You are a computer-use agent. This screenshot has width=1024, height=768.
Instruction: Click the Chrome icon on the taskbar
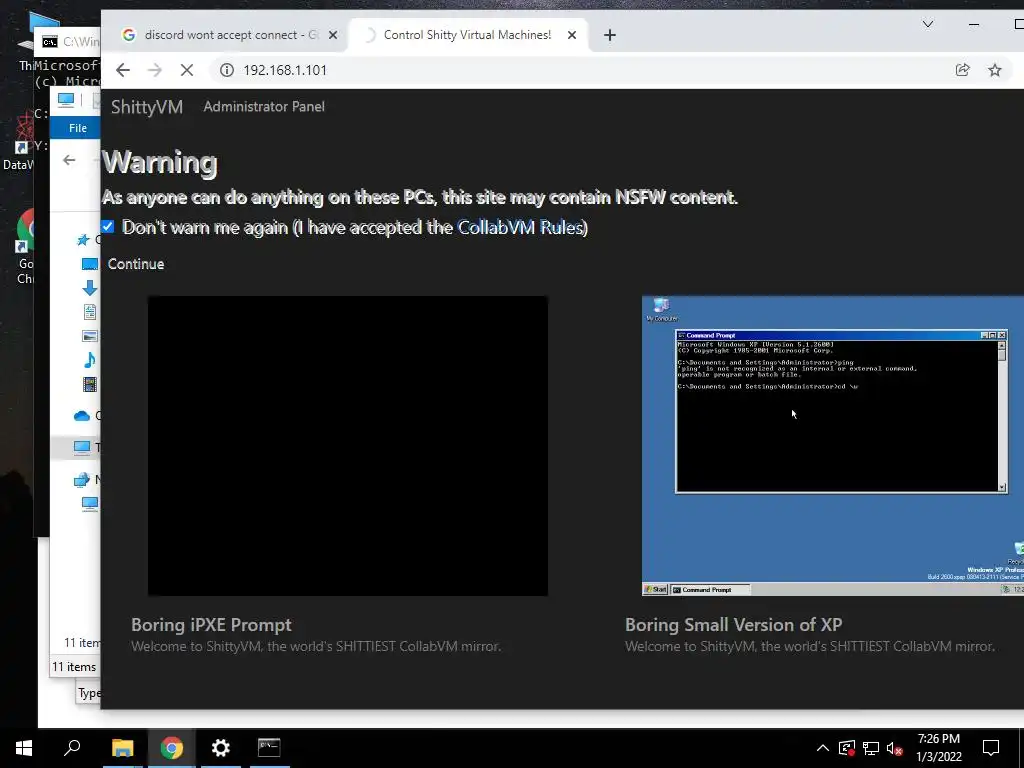click(x=172, y=748)
